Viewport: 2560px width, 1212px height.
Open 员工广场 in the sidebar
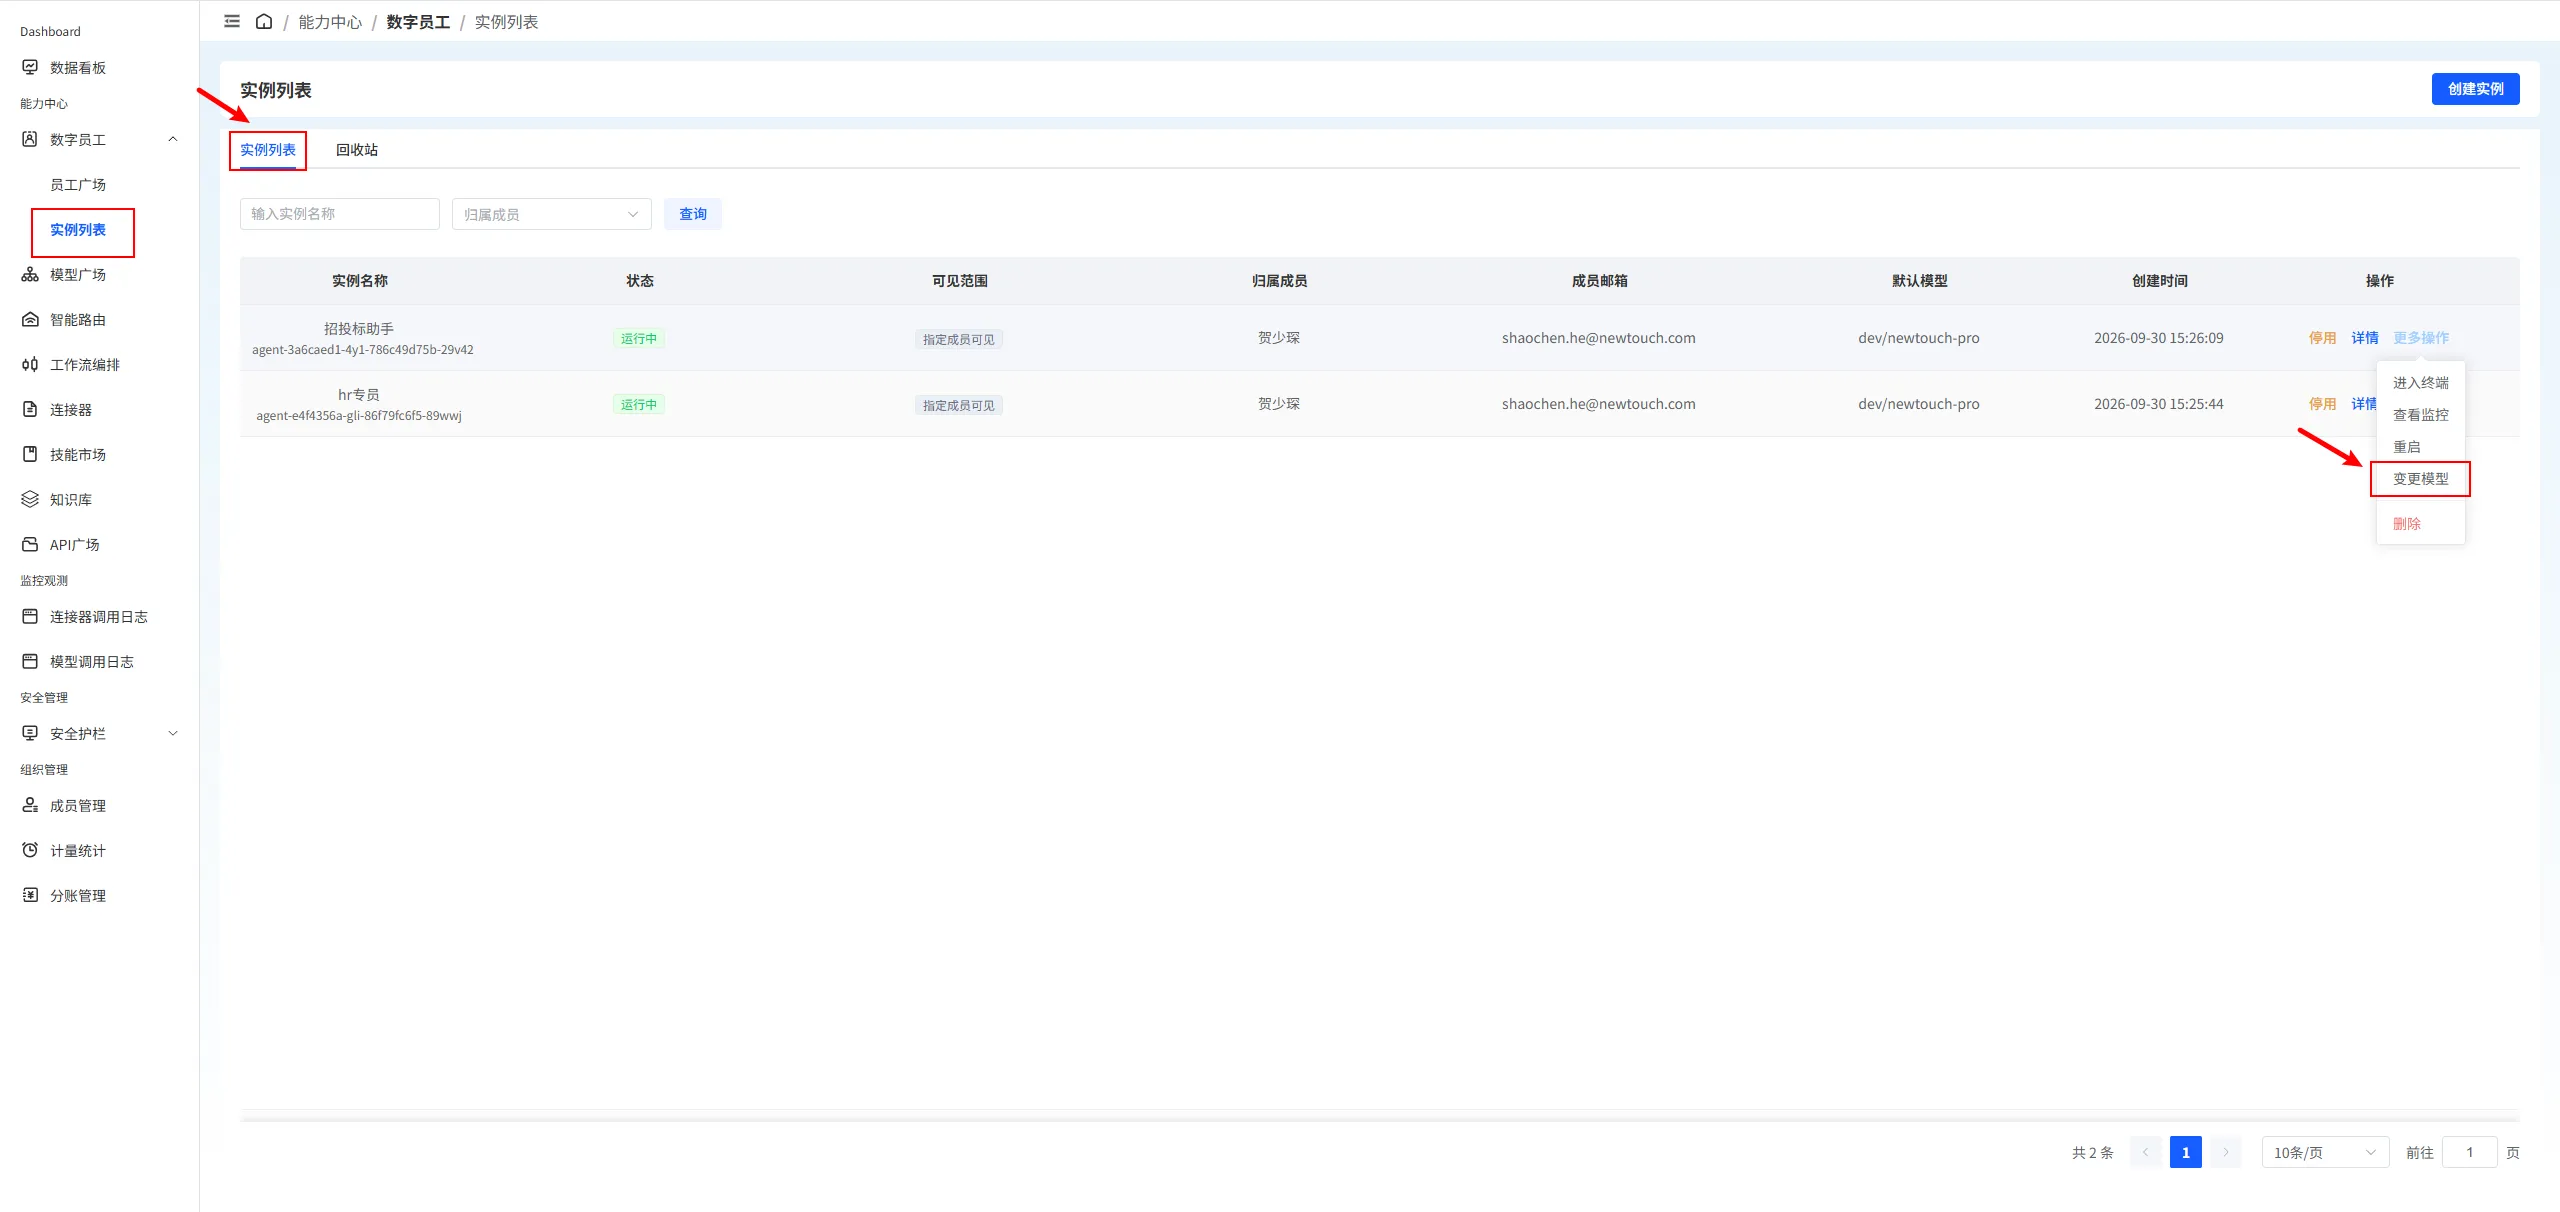coord(78,184)
